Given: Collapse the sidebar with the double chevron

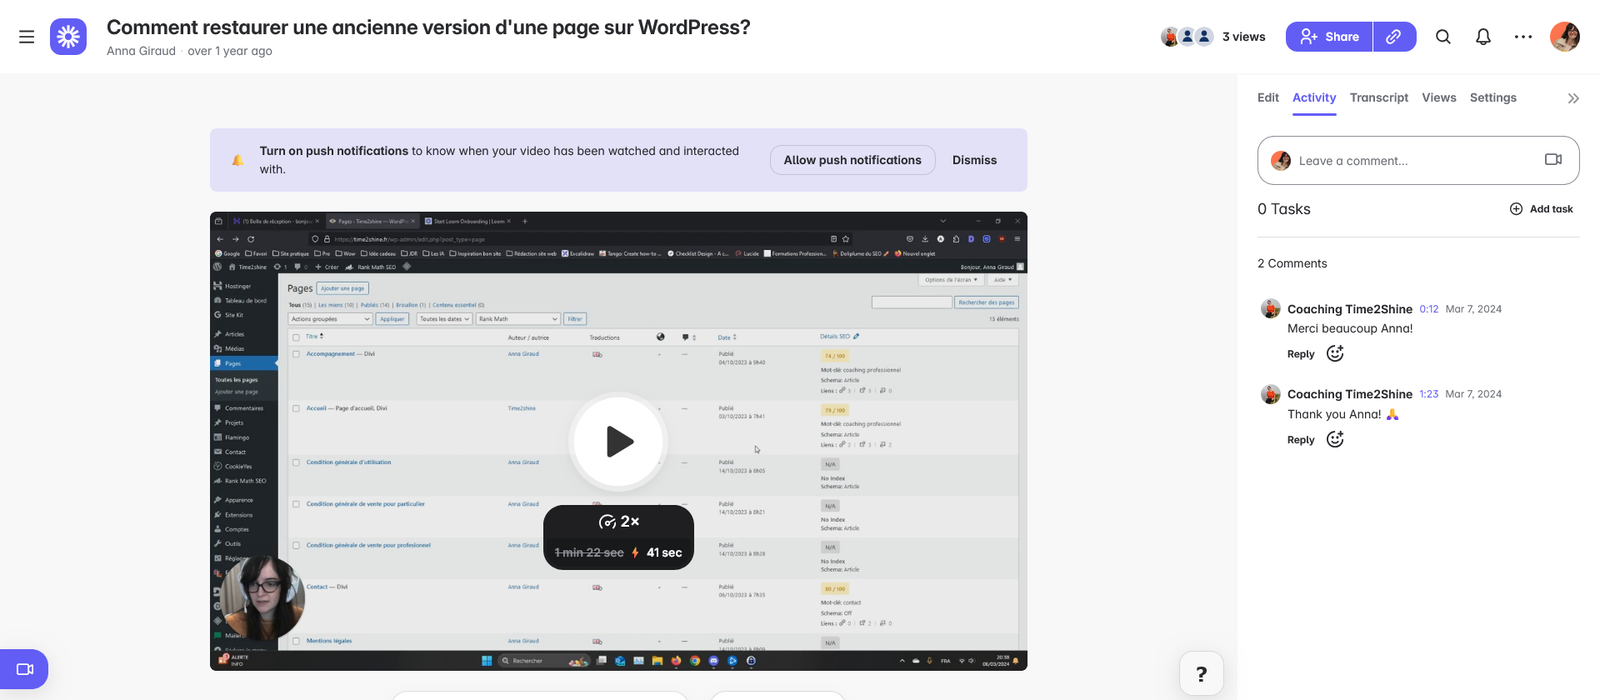Looking at the screenshot, I should click(1573, 98).
